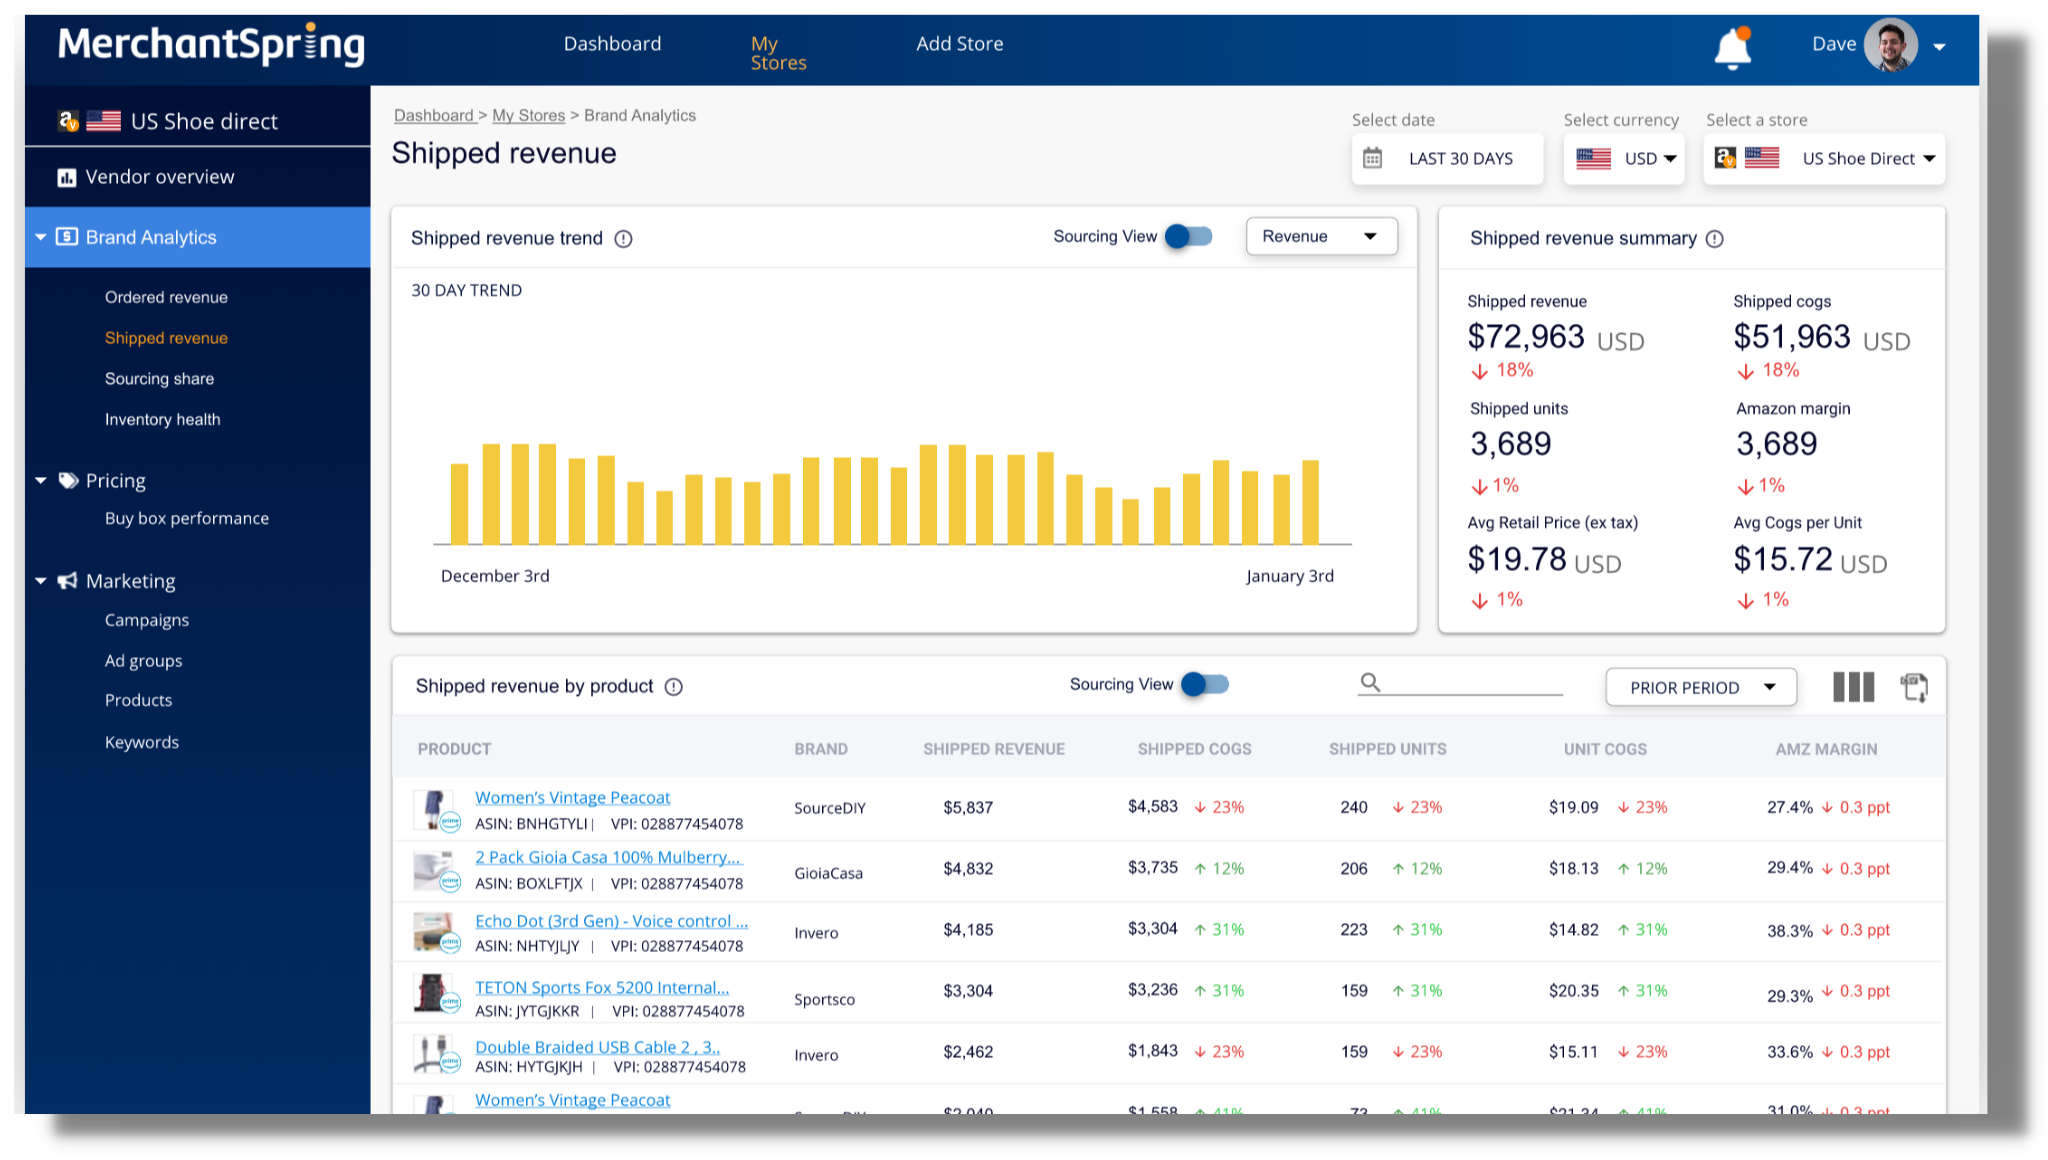Viewport: 2048px width, 1160px height.
Task: Toggle Sourcing View in revenue trend
Action: pyautogui.click(x=1189, y=236)
